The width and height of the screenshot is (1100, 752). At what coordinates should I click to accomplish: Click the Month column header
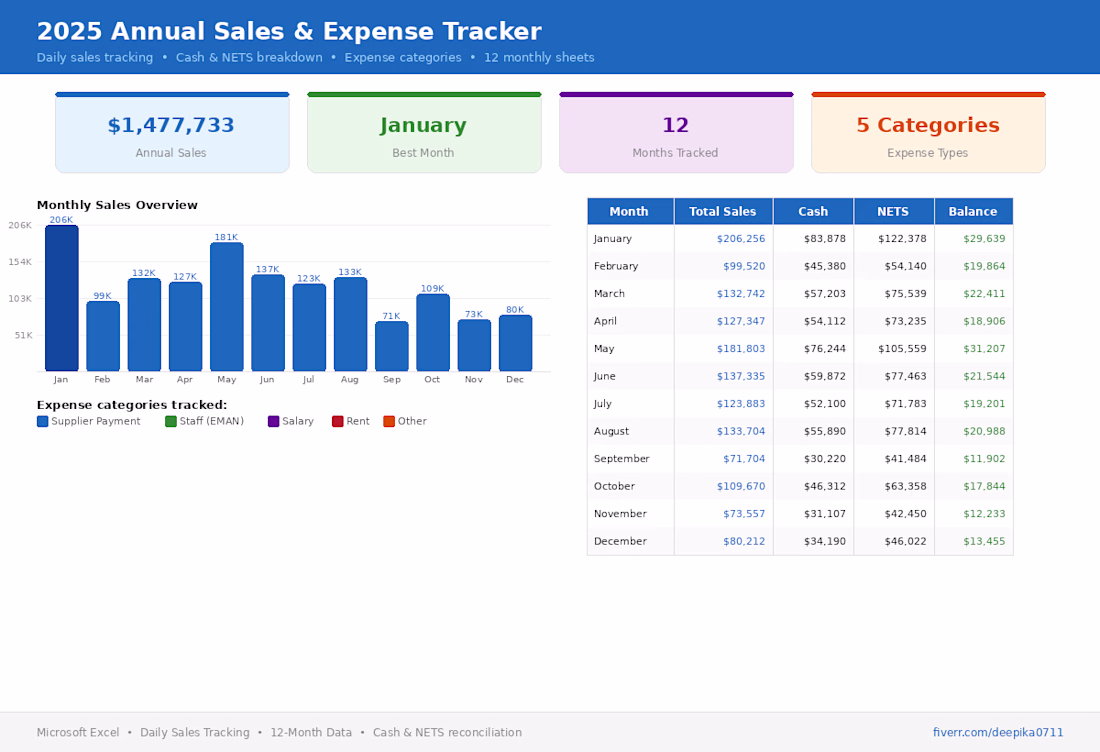coord(630,211)
